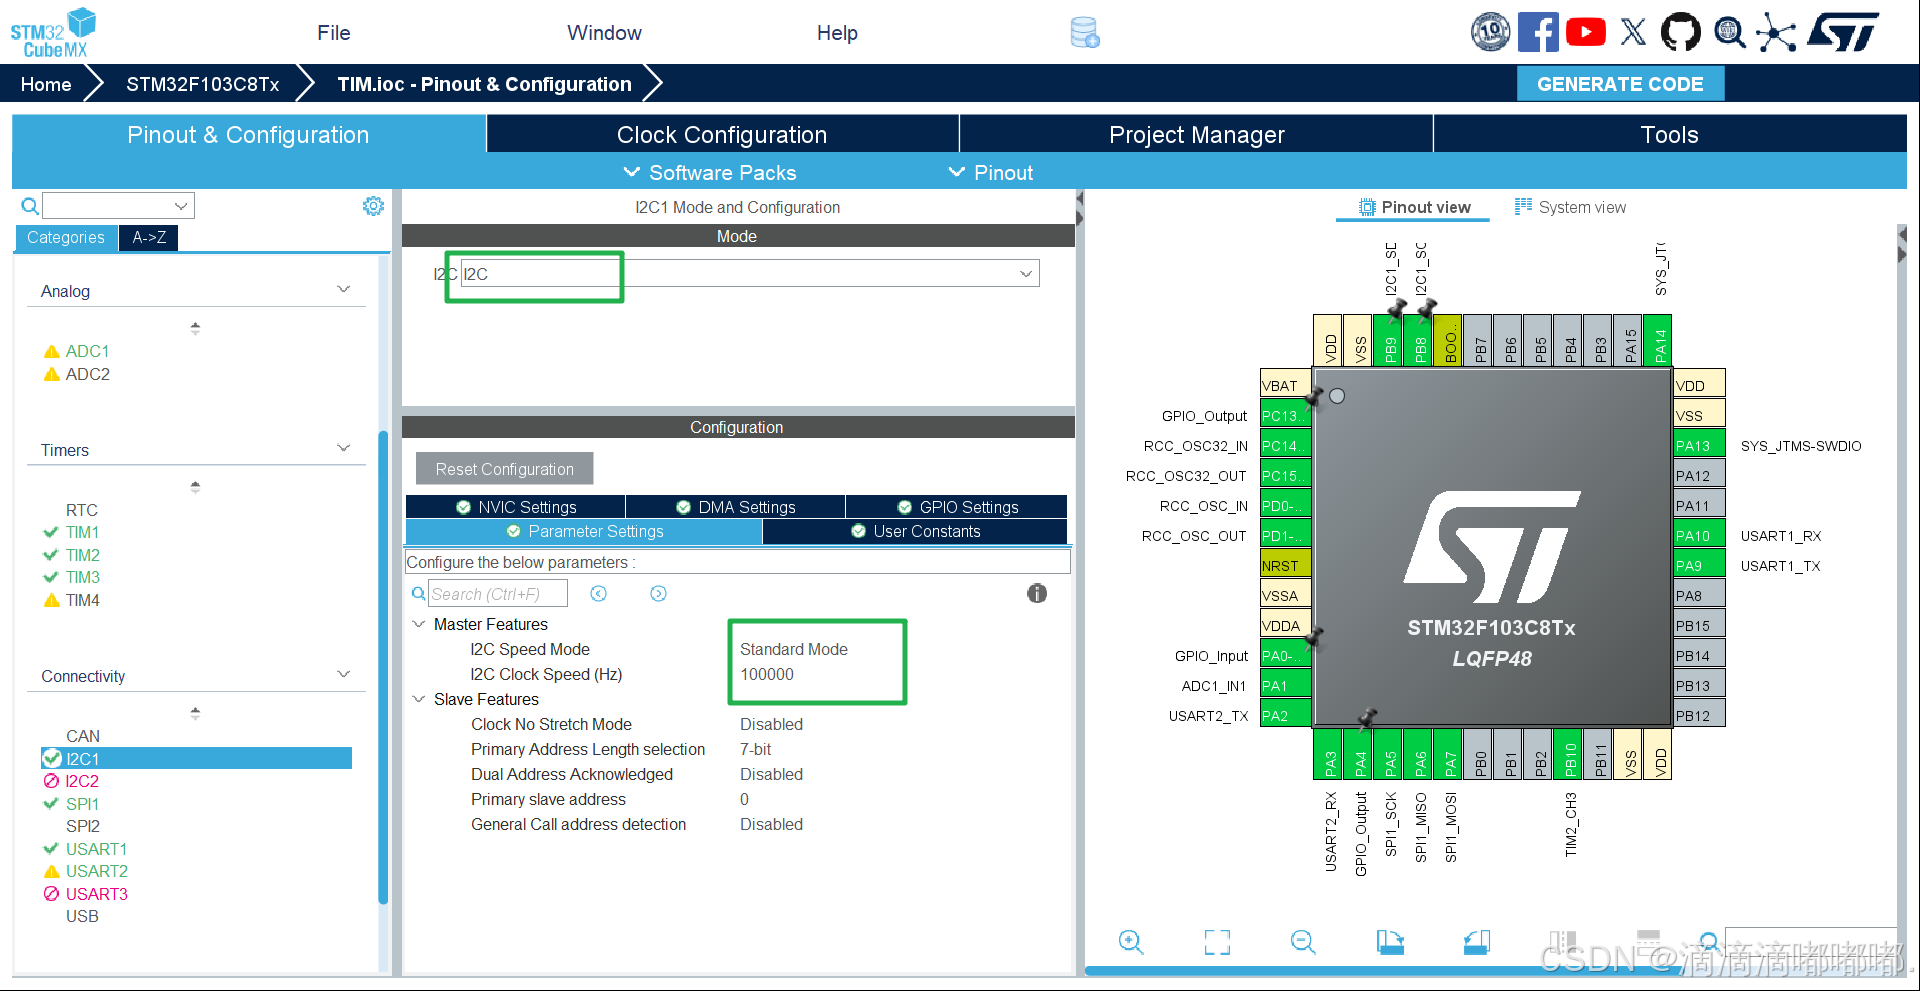
Task: Go to STM32F103C8Tx breadcrumb
Action: click(202, 84)
